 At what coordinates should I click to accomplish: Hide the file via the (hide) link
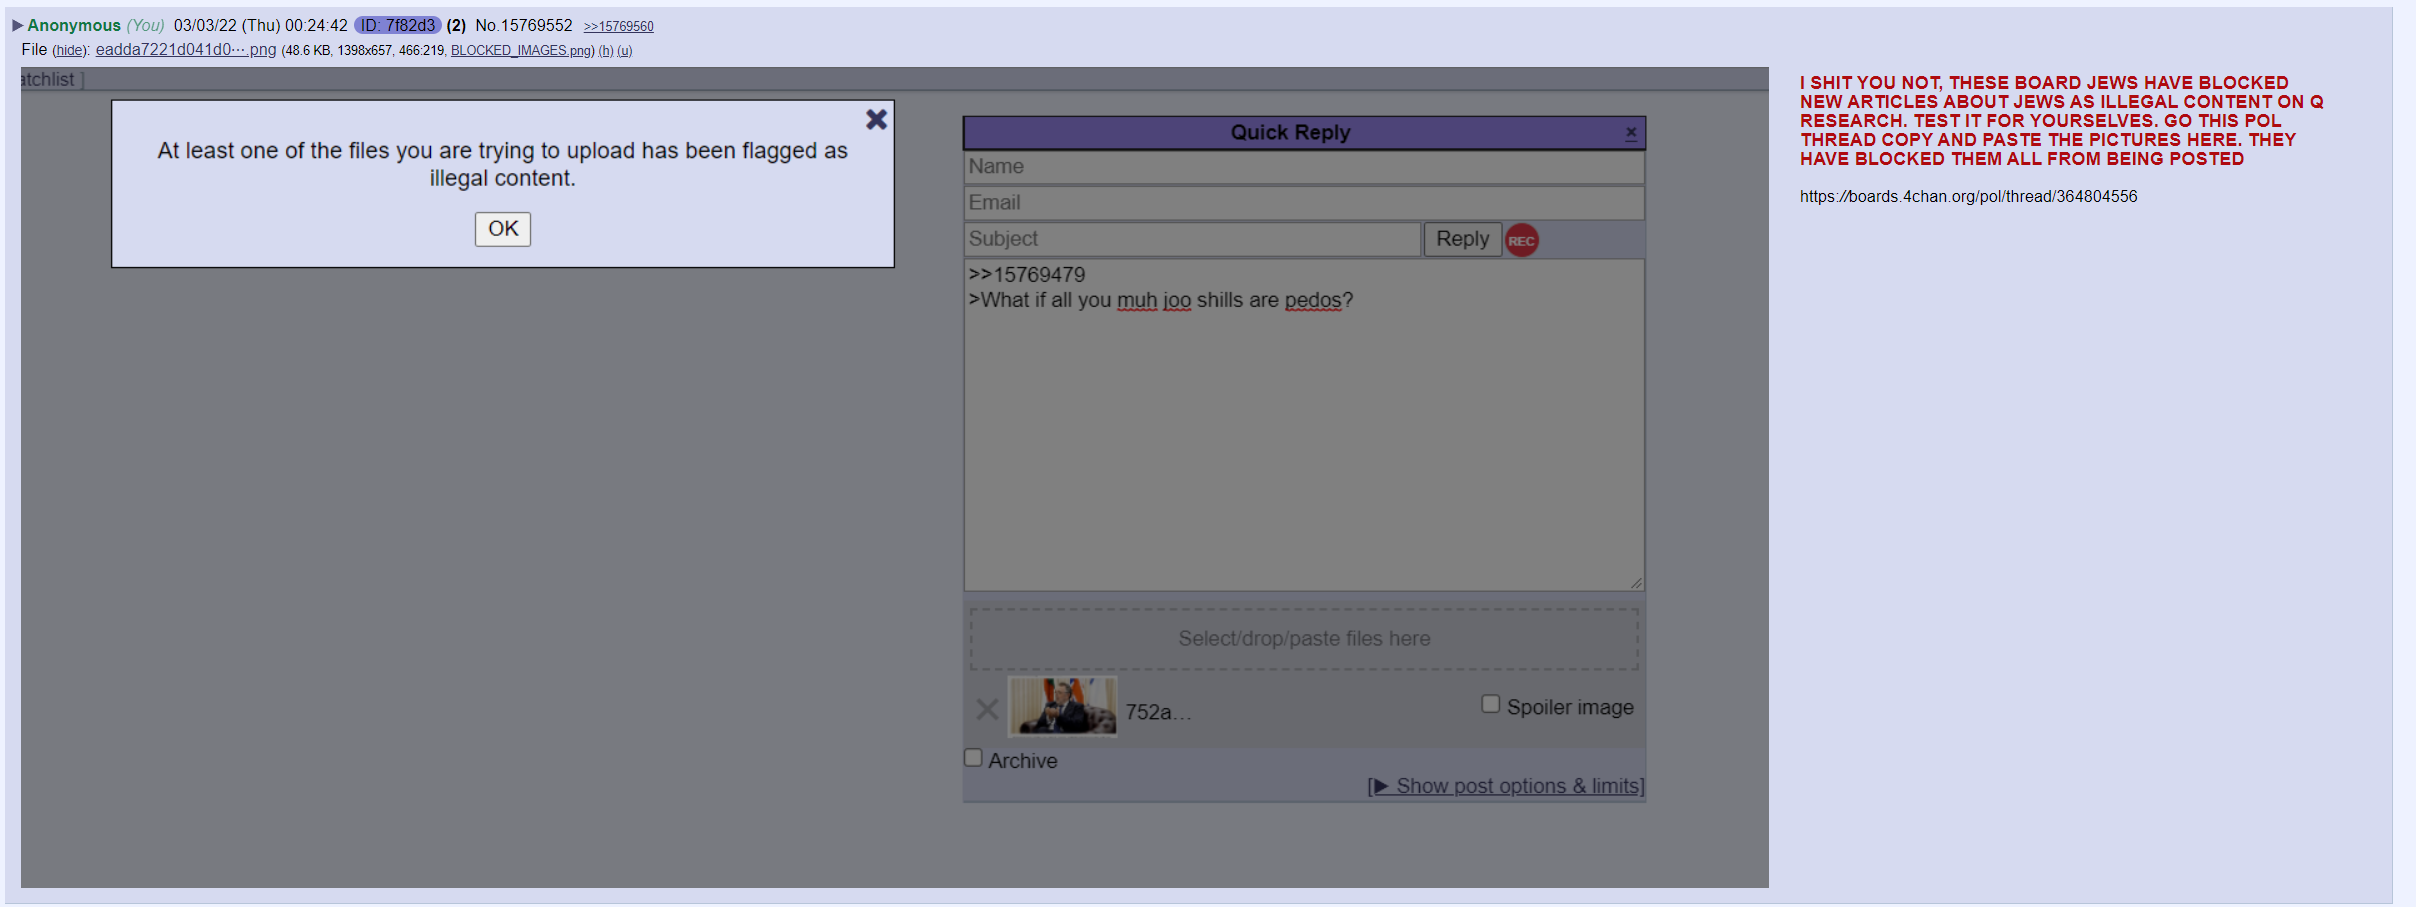coord(69,50)
